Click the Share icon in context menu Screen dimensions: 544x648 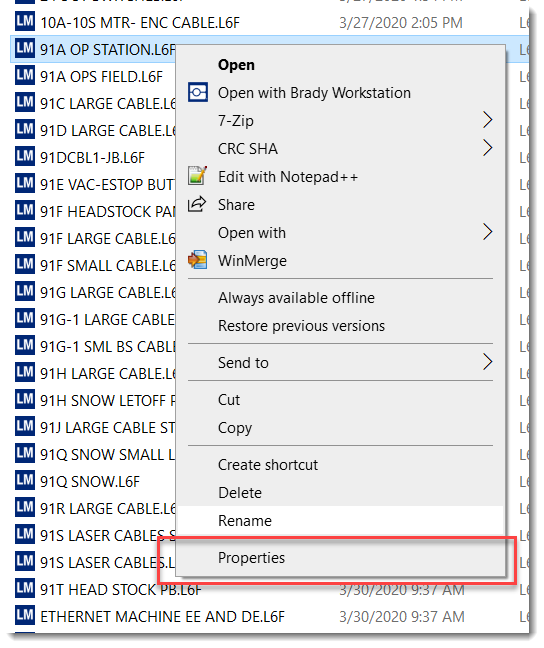[x=198, y=204]
